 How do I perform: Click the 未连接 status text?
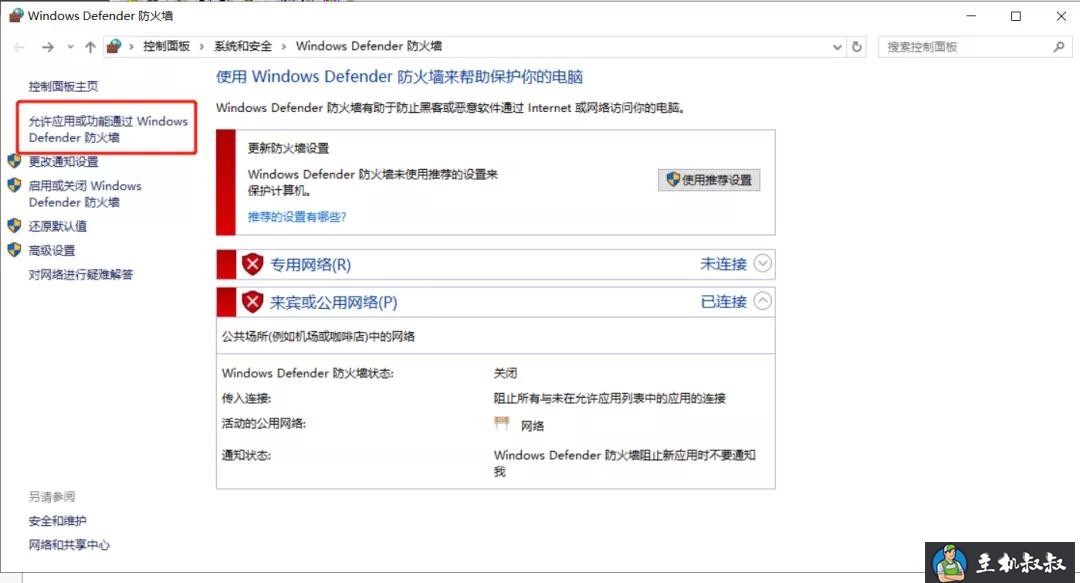723,264
